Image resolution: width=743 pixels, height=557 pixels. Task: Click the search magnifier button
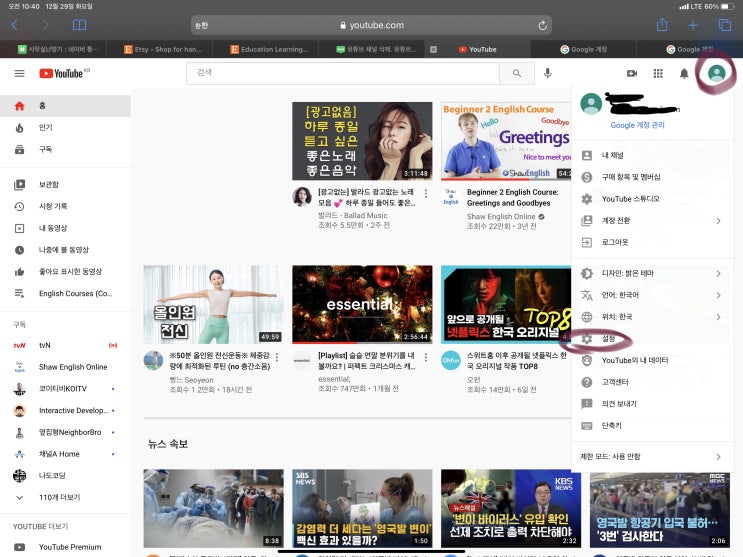(x=517, y=73)
